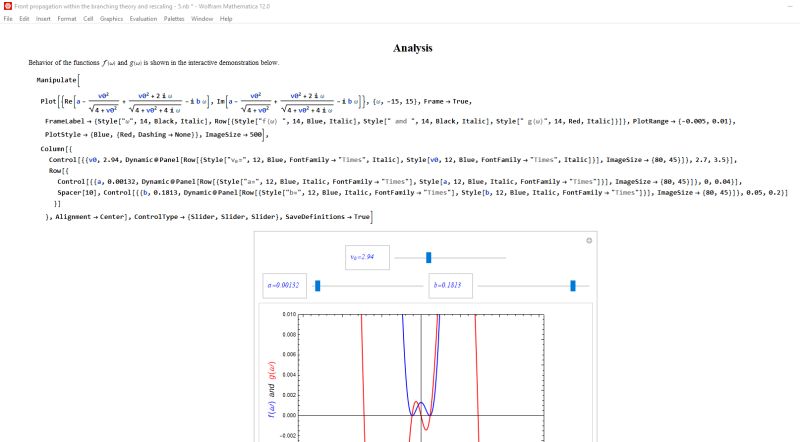Click the Mathematica app icon in title bar
800x442 pixels.
[7, 6]
